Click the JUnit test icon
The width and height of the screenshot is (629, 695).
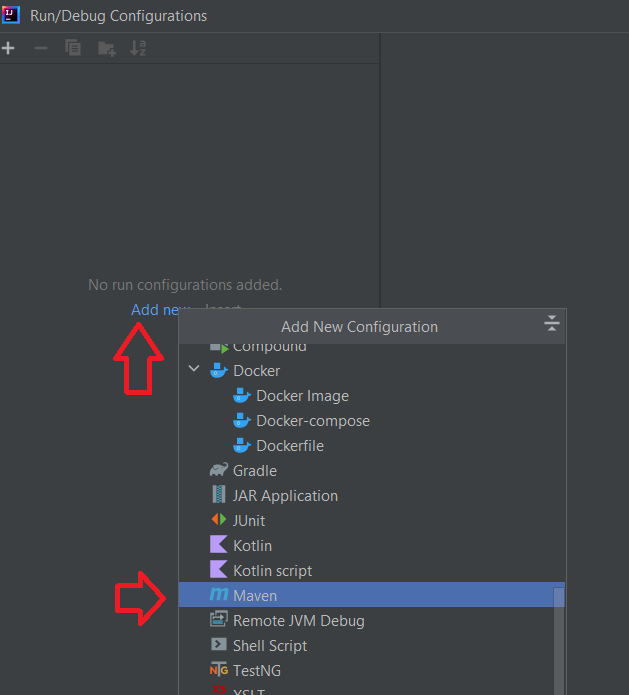tap(219, 519)
